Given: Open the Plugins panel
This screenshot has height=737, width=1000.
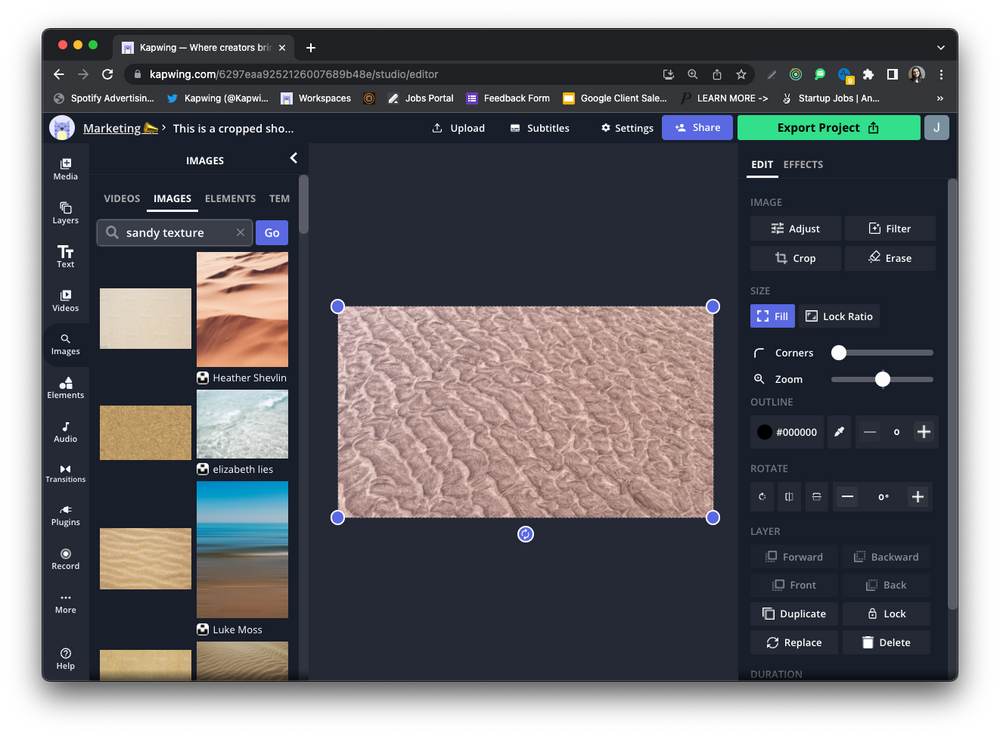Looking at the screenshot, I should coord(65,515).
